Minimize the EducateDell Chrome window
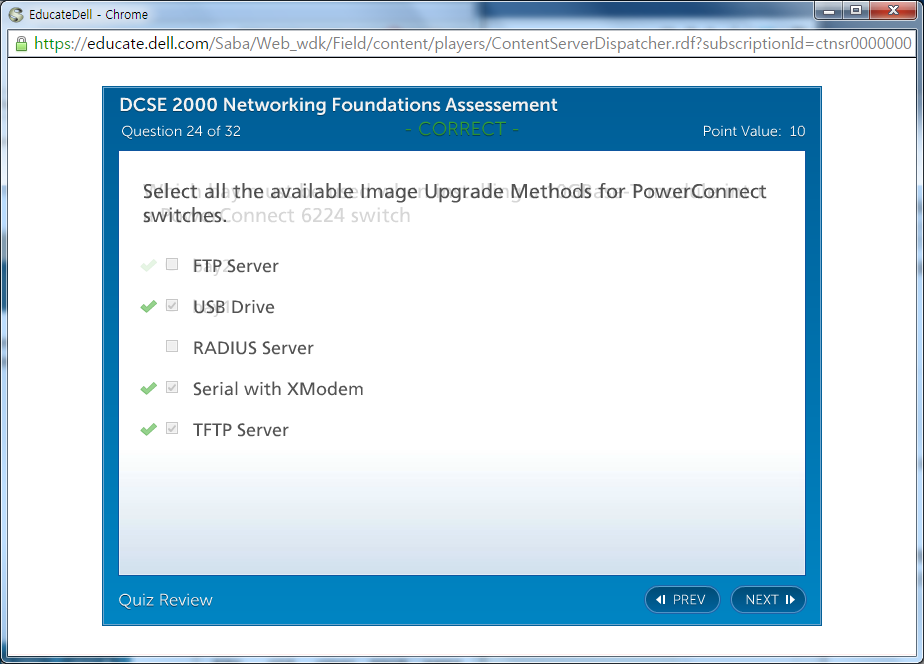 coord(829,11)
